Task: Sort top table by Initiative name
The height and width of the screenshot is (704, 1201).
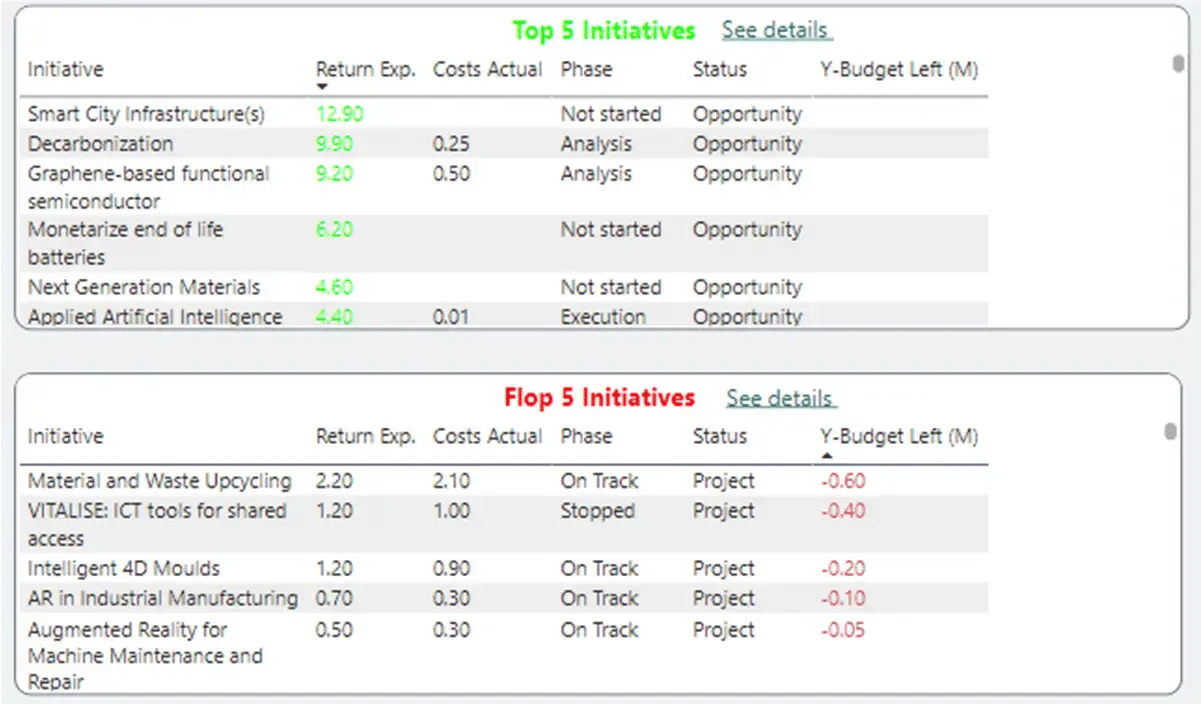Action: pos(65,69)
